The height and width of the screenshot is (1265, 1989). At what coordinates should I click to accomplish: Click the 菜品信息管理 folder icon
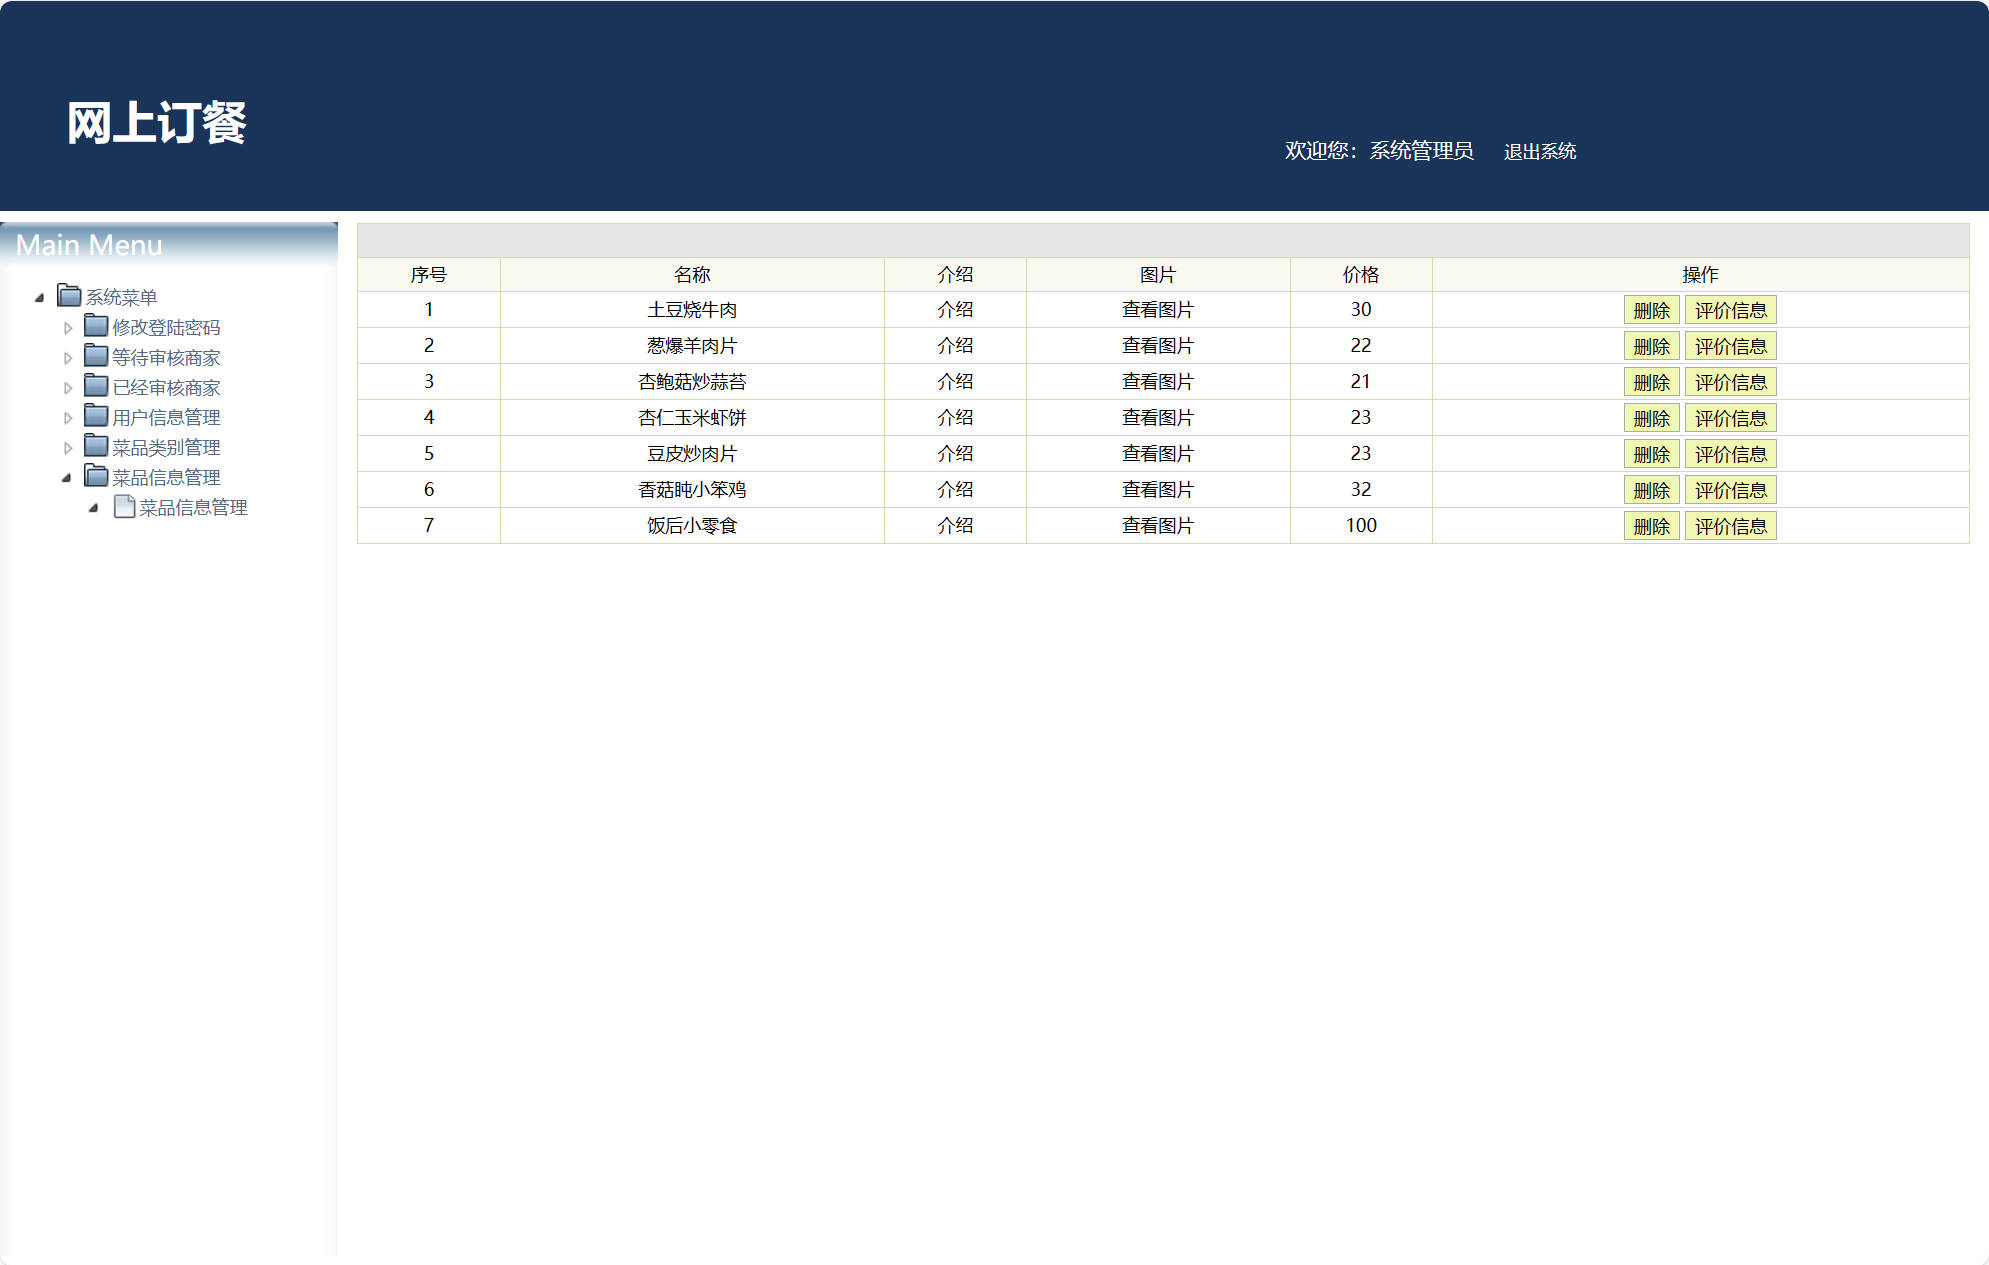coord(95,477)
